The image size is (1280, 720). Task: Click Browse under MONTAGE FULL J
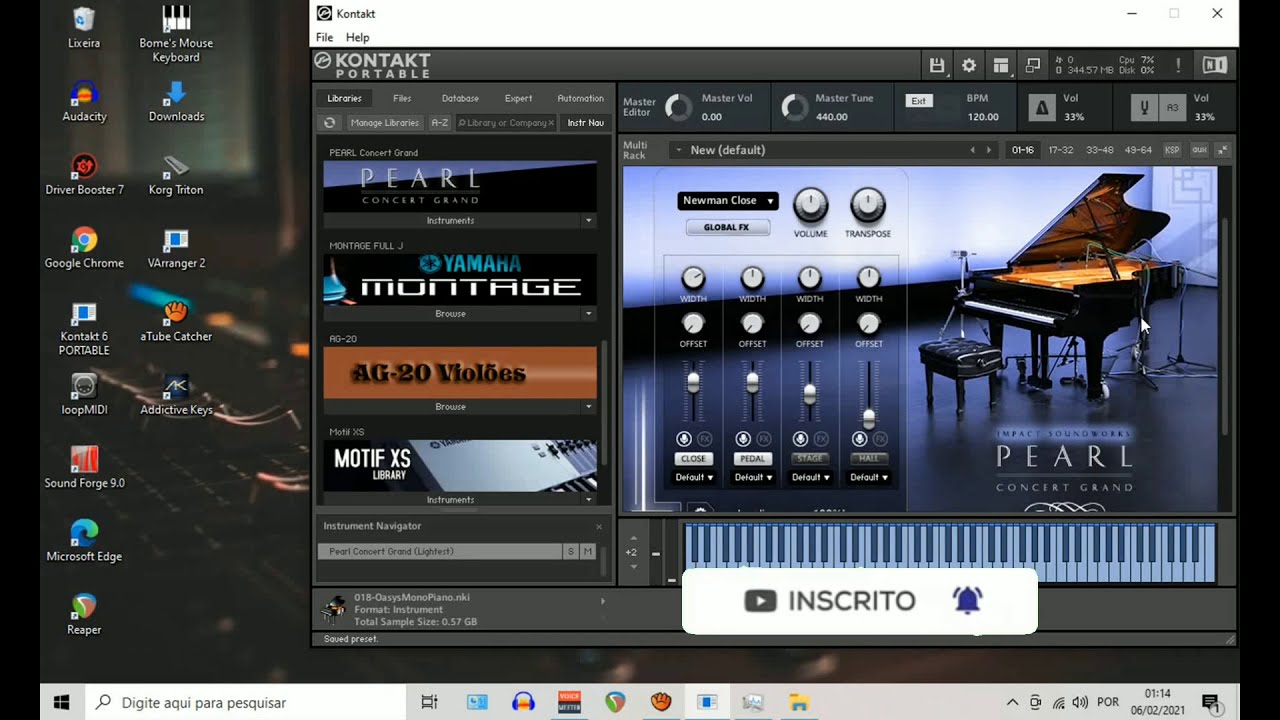coord(450,313)
